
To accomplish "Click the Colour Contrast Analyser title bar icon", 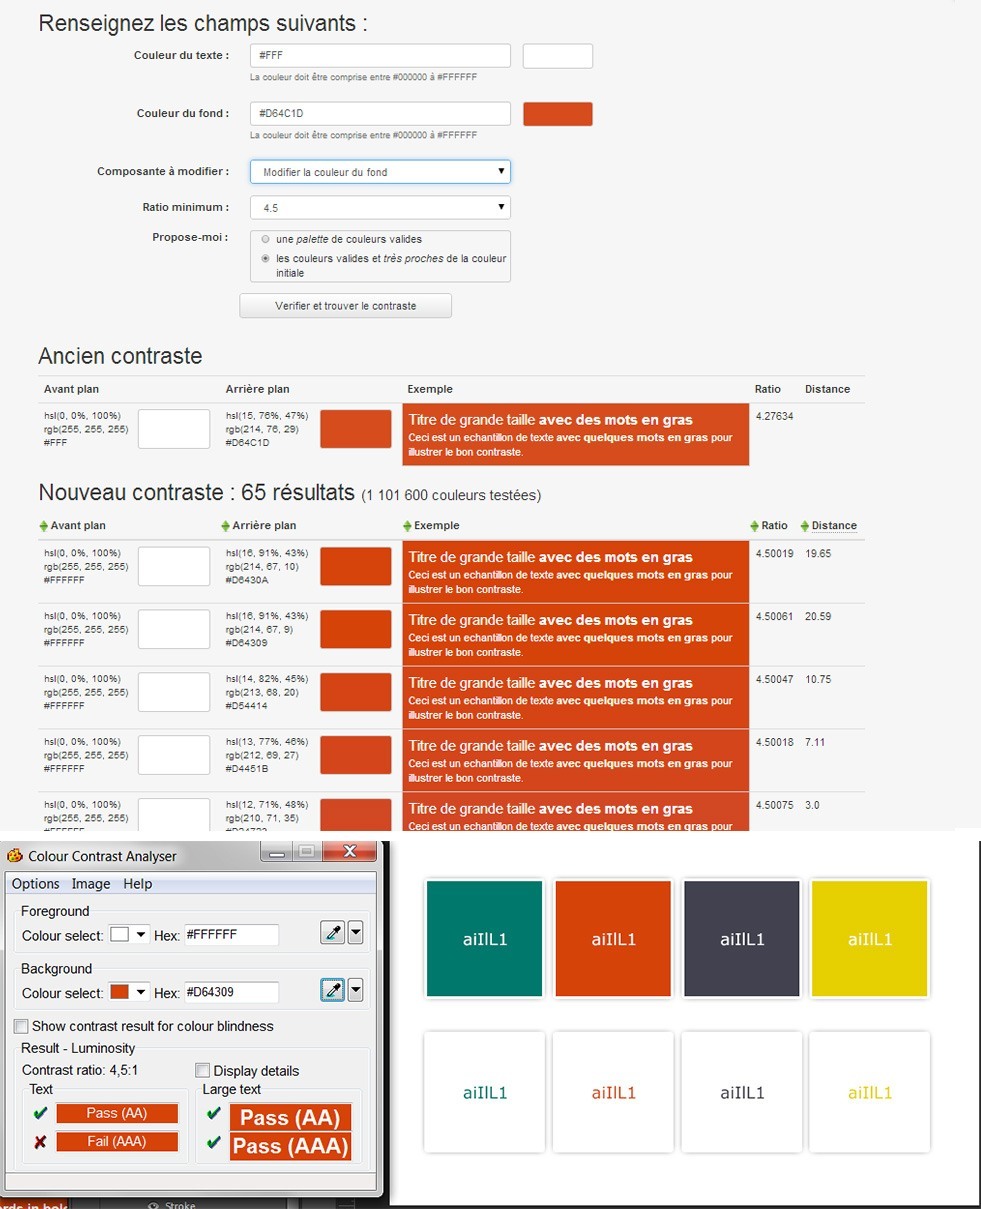I will click(15, 856).
